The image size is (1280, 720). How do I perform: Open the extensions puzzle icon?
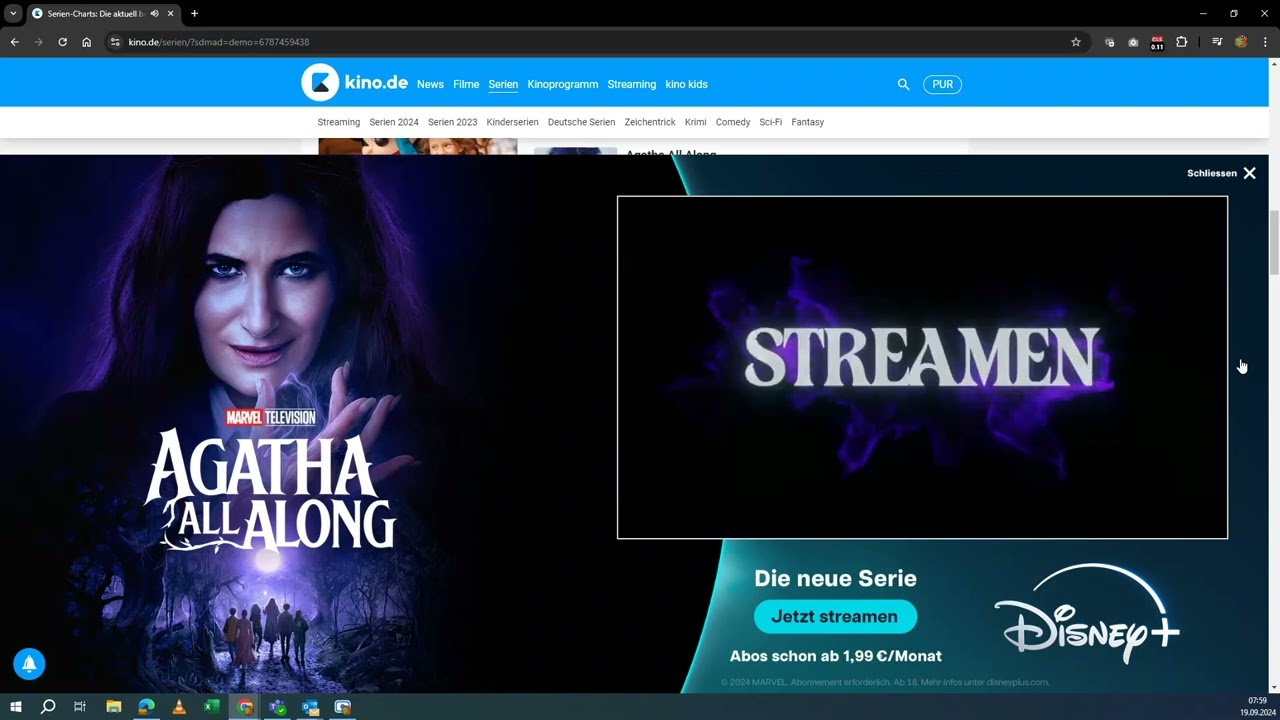coord(1181,42)
